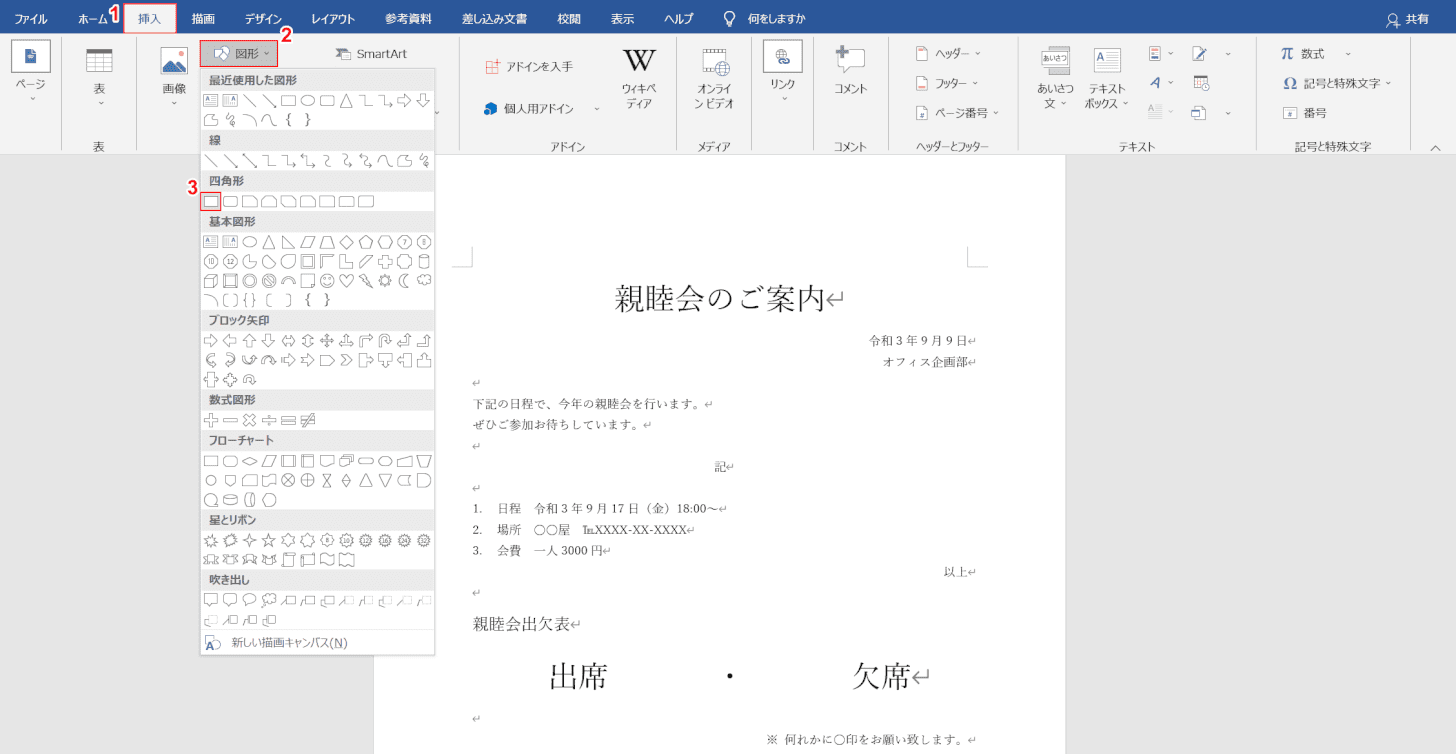
Task: Insert a SmartArt graphic
Action: (x=371, y=54)
